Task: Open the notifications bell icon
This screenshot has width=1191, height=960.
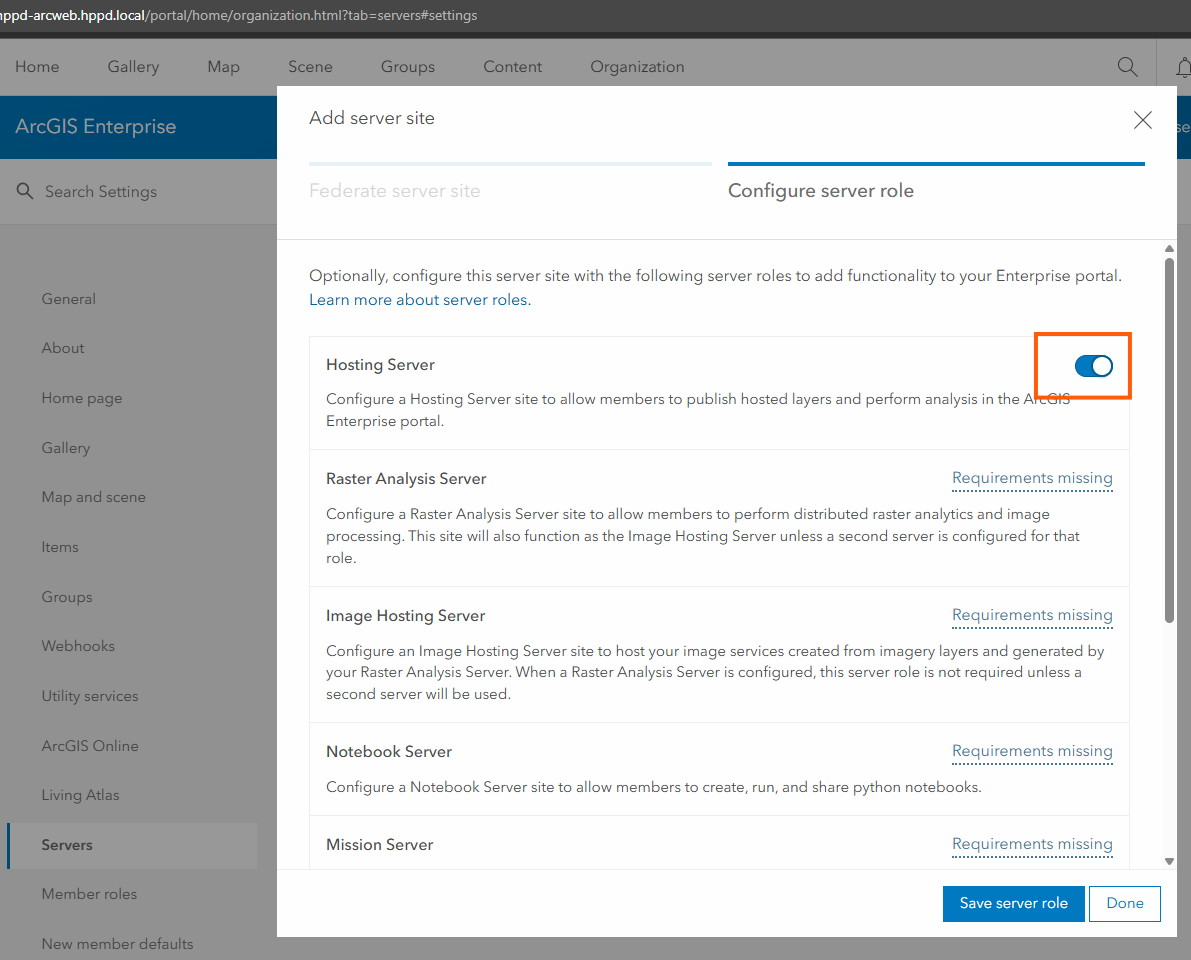Action: click(x=1183, y=67)
